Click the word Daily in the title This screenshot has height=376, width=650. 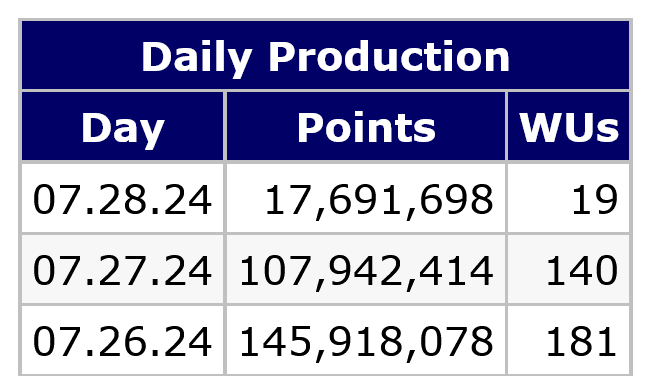pos(197,57)
